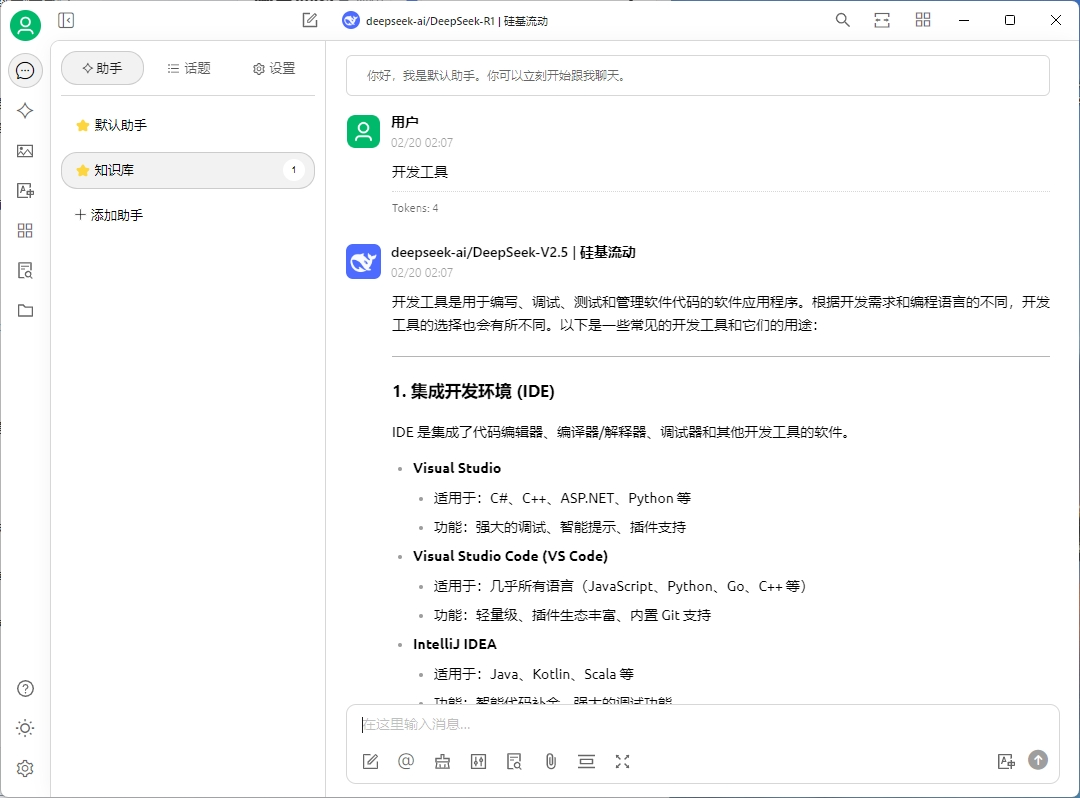
Task: Click the DeepSeek-V2.5 model avatar
Action: pos(364,262)
